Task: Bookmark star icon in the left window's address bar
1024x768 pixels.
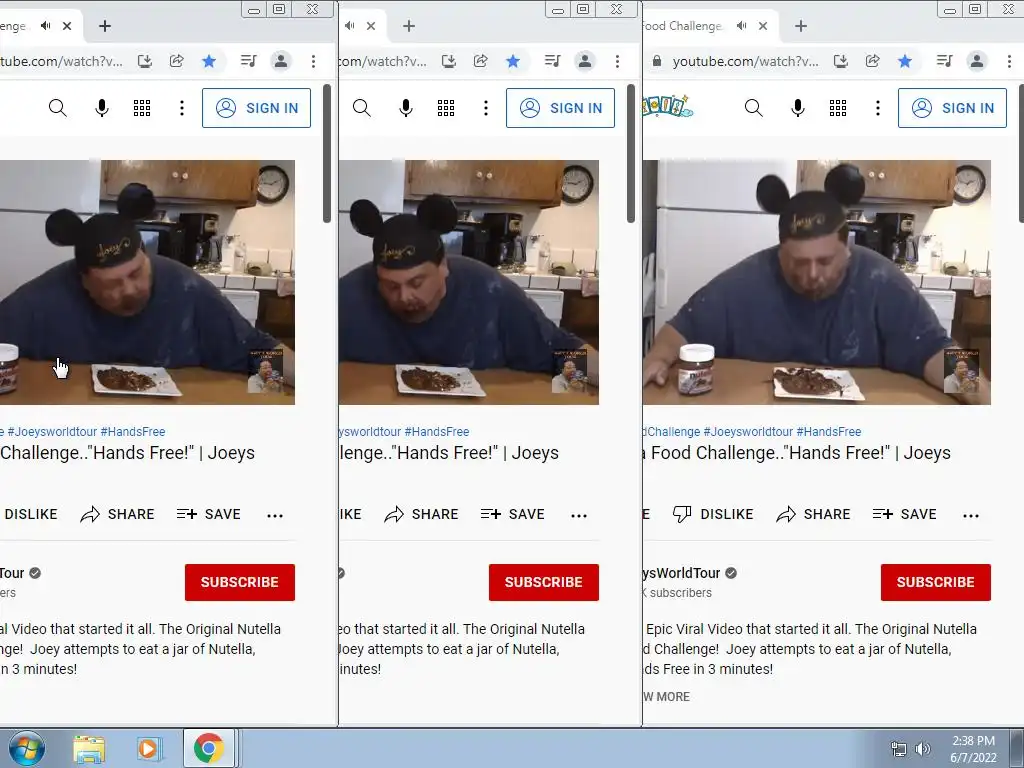Action: [209, 61]
